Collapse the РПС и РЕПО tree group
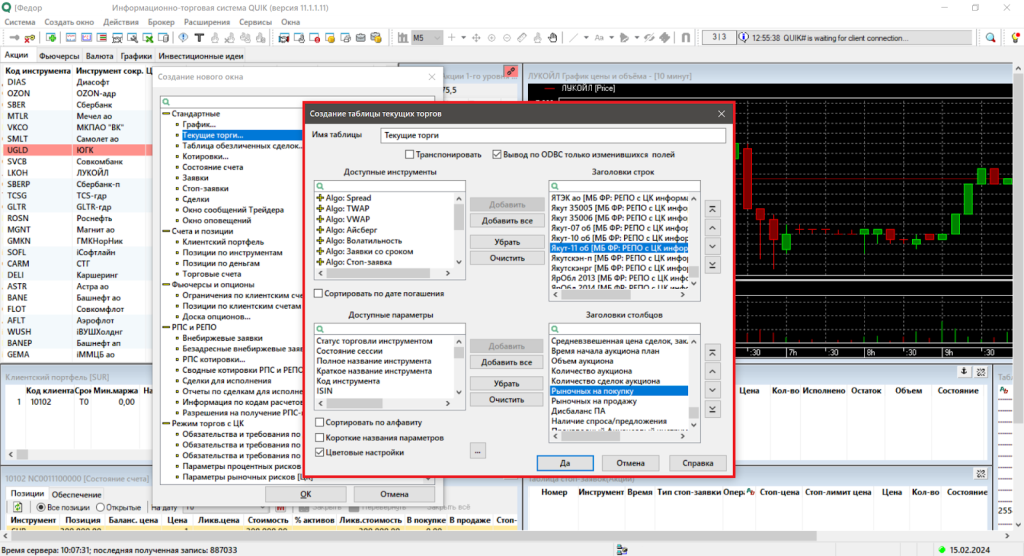The image size is (1024, 556). 166,327
